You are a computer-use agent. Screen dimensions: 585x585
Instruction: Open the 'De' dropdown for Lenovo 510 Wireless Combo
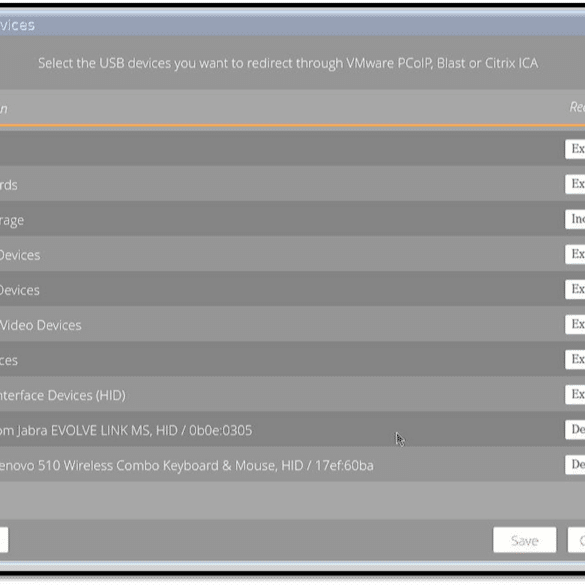pos(575,464)
